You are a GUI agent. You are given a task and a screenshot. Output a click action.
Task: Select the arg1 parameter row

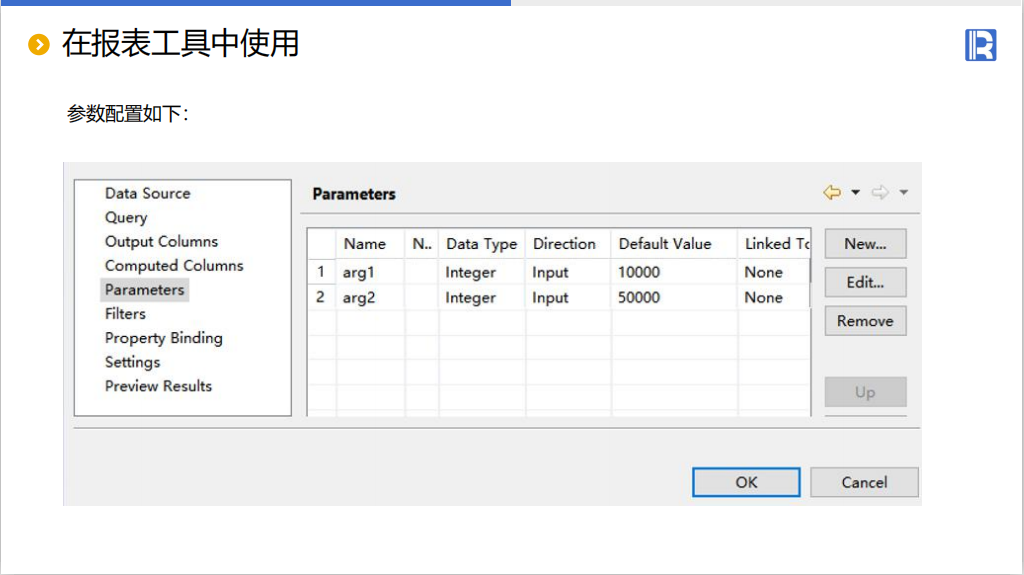coord(358,272)
